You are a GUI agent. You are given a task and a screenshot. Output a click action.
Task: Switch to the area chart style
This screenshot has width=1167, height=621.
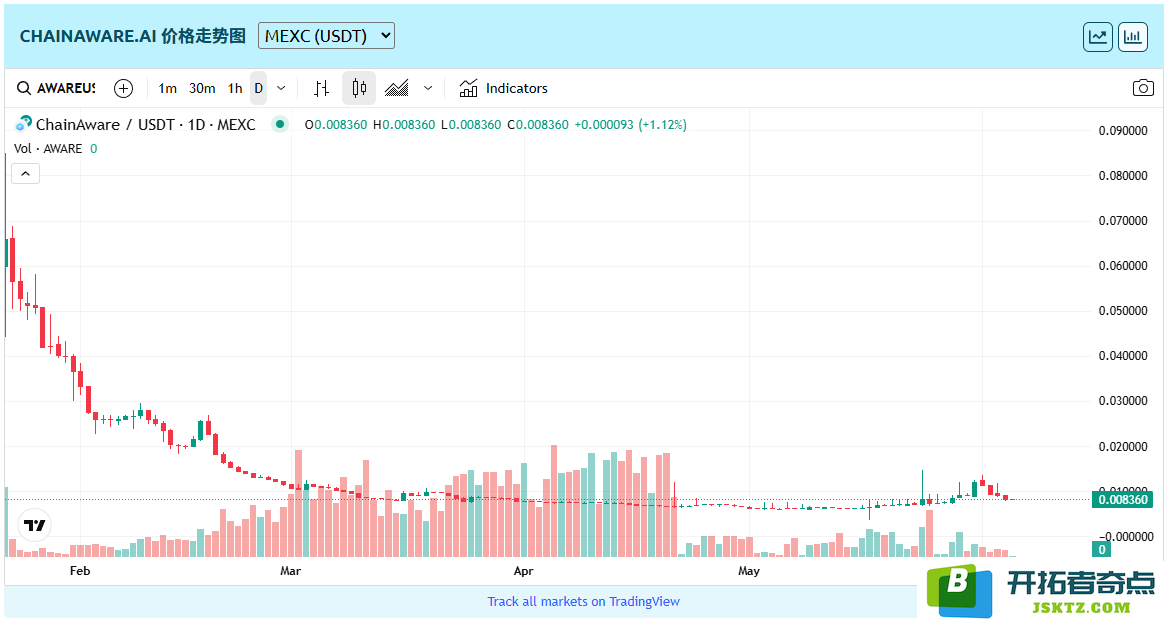397,89
